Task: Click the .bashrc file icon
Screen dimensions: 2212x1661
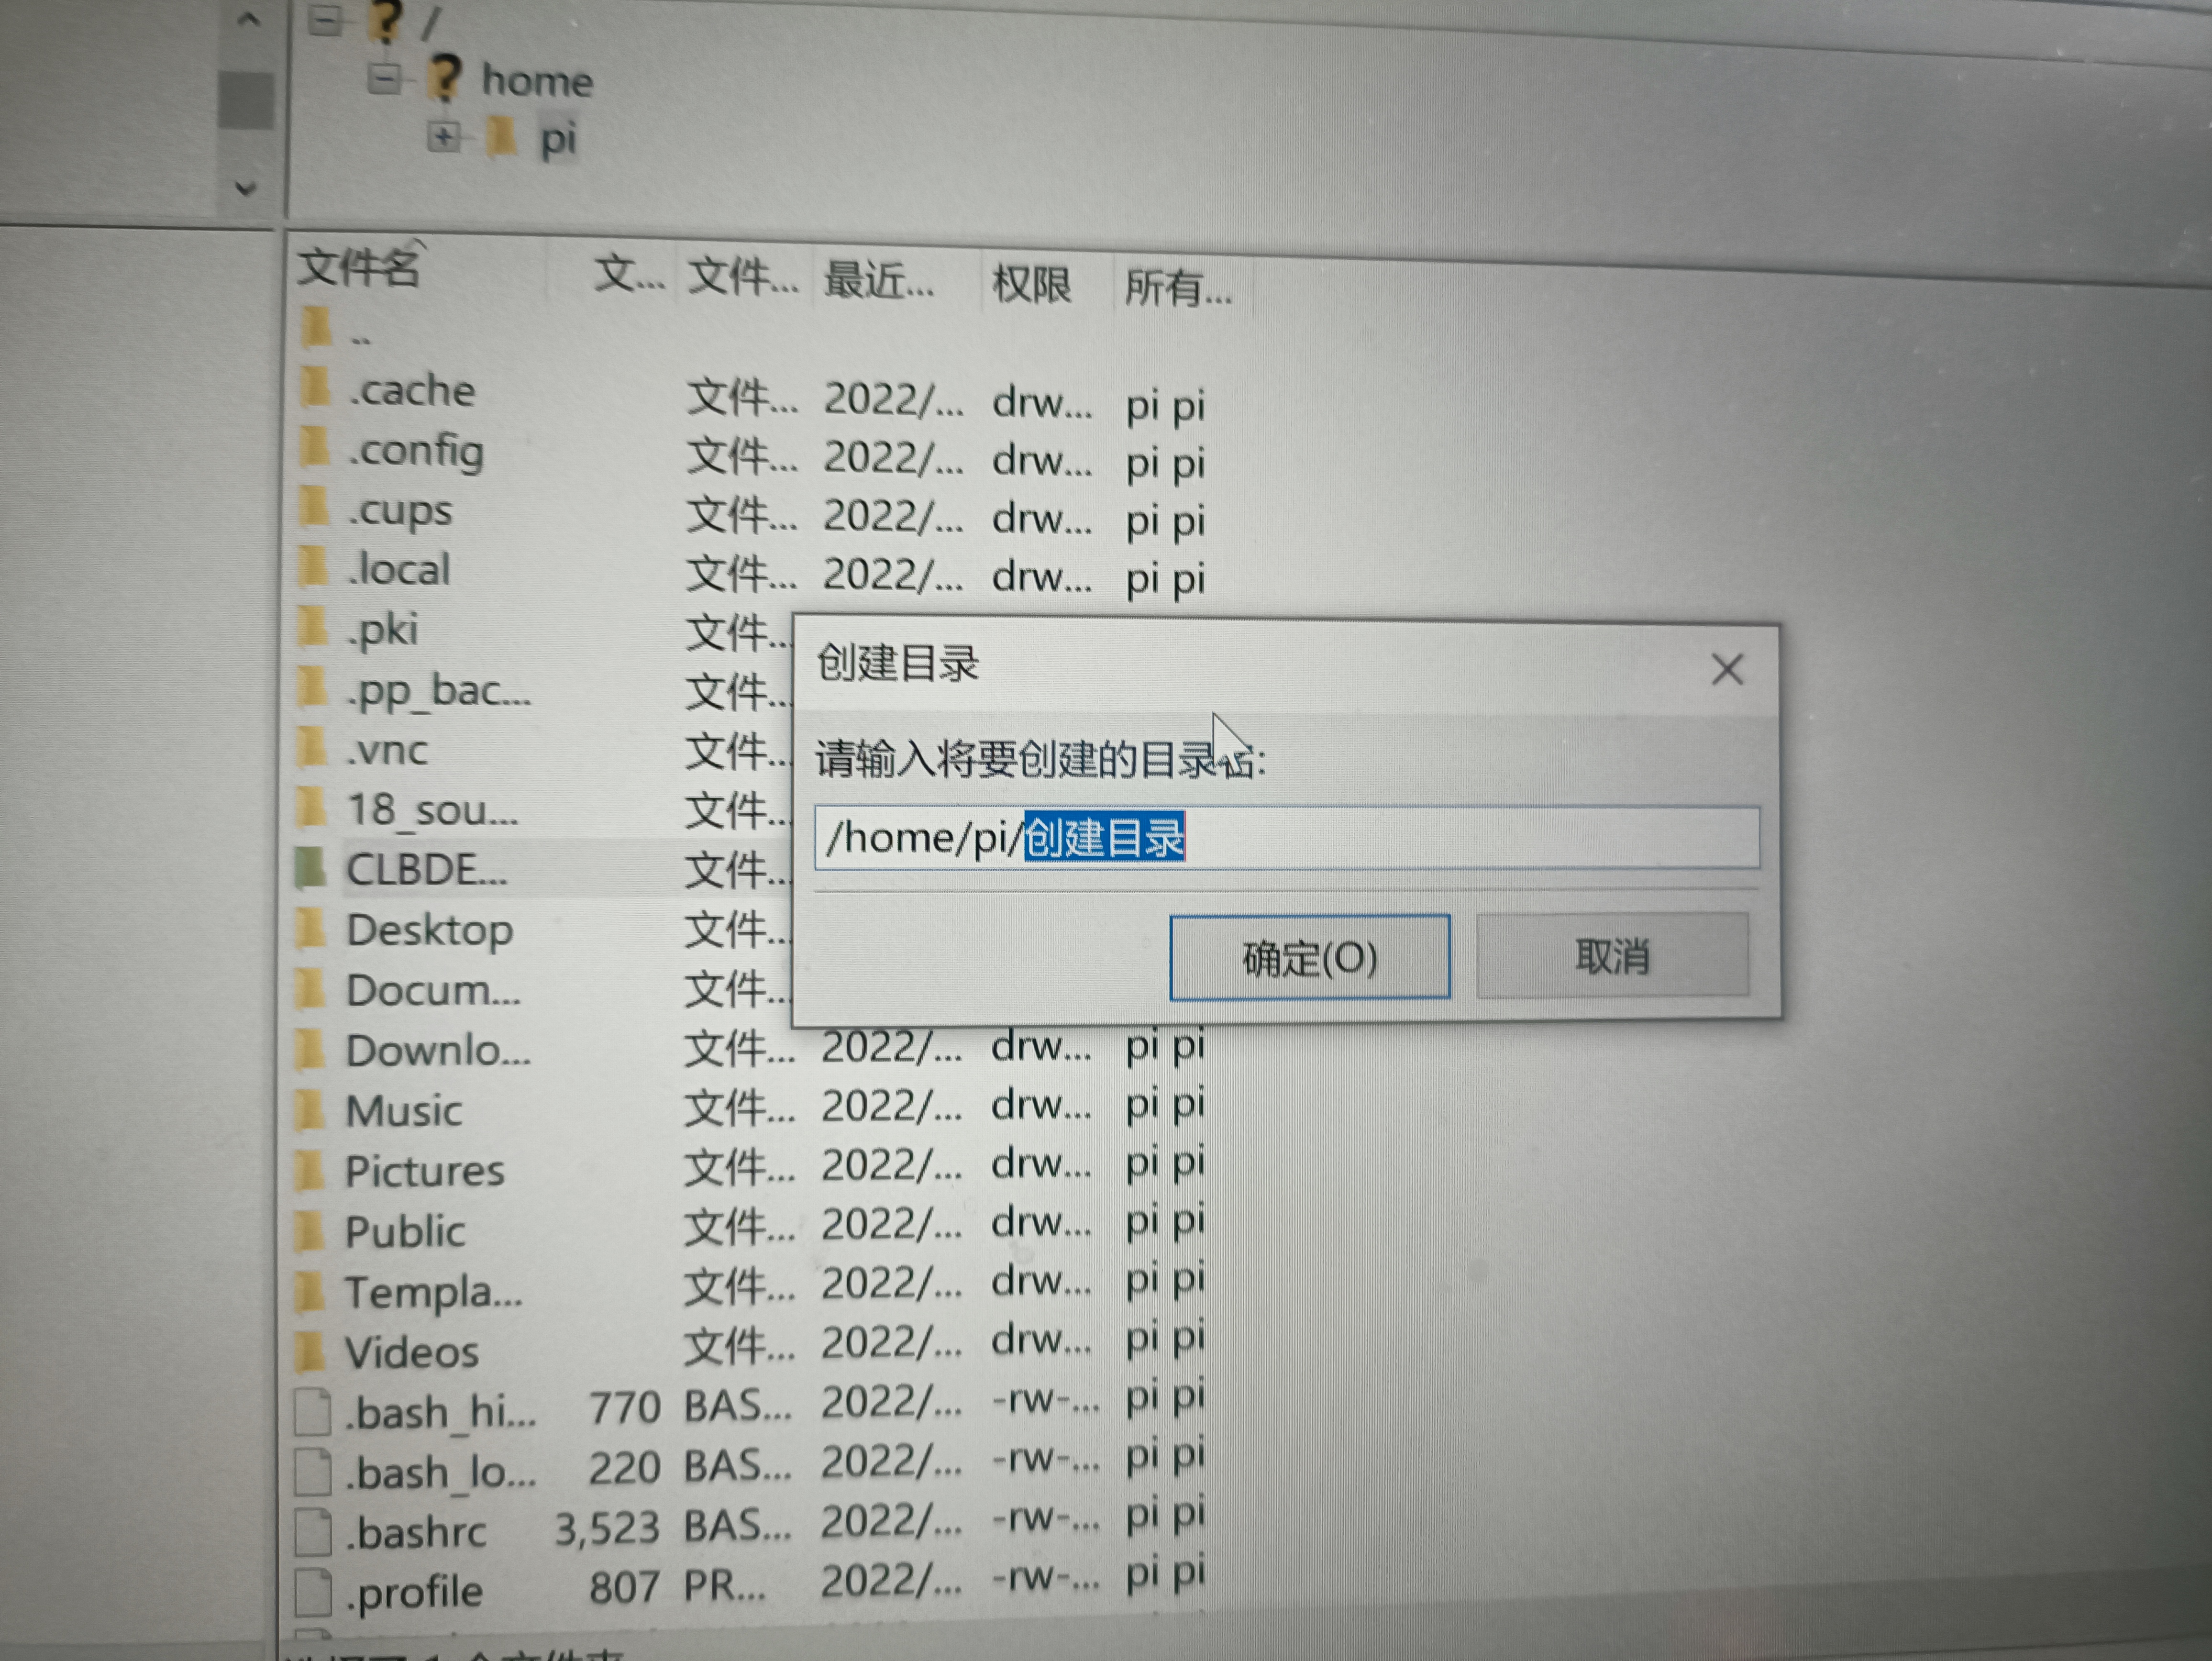Action: coord(313,1531)
